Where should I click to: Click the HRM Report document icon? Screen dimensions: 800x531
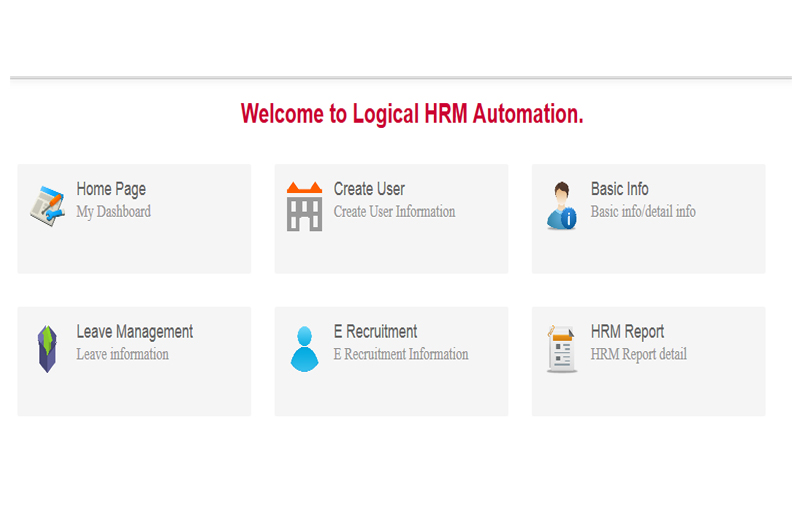pyautogui.click(x=561, y=349)
